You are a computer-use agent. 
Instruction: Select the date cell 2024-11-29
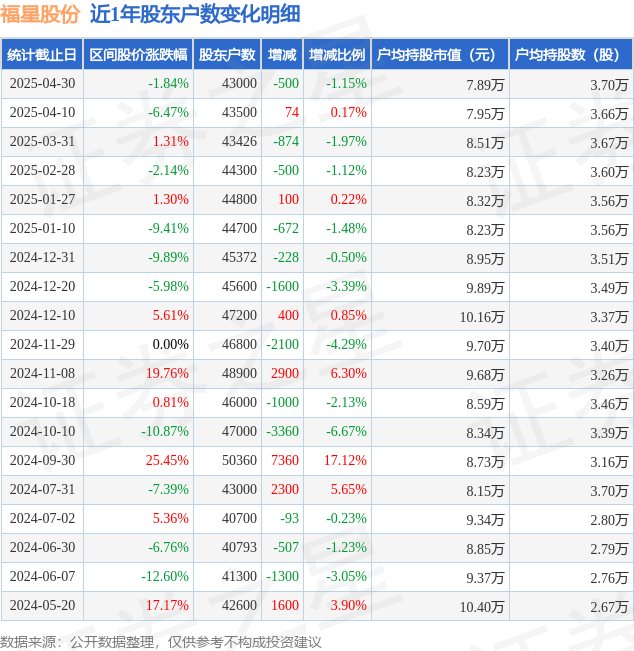click(x=42, y=345)
